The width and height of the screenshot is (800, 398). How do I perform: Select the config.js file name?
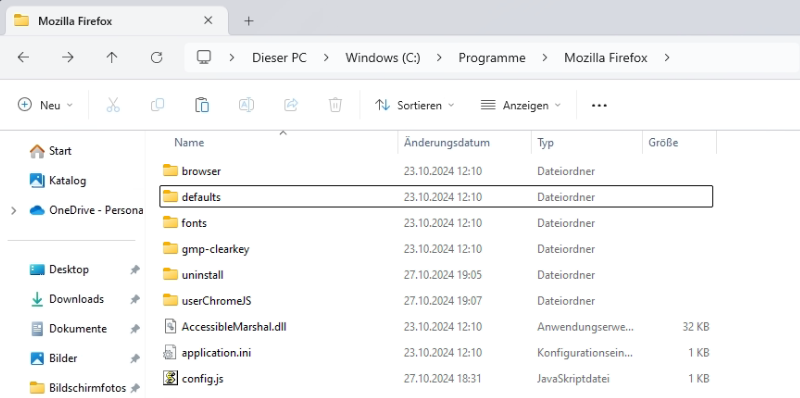(202, 379)
